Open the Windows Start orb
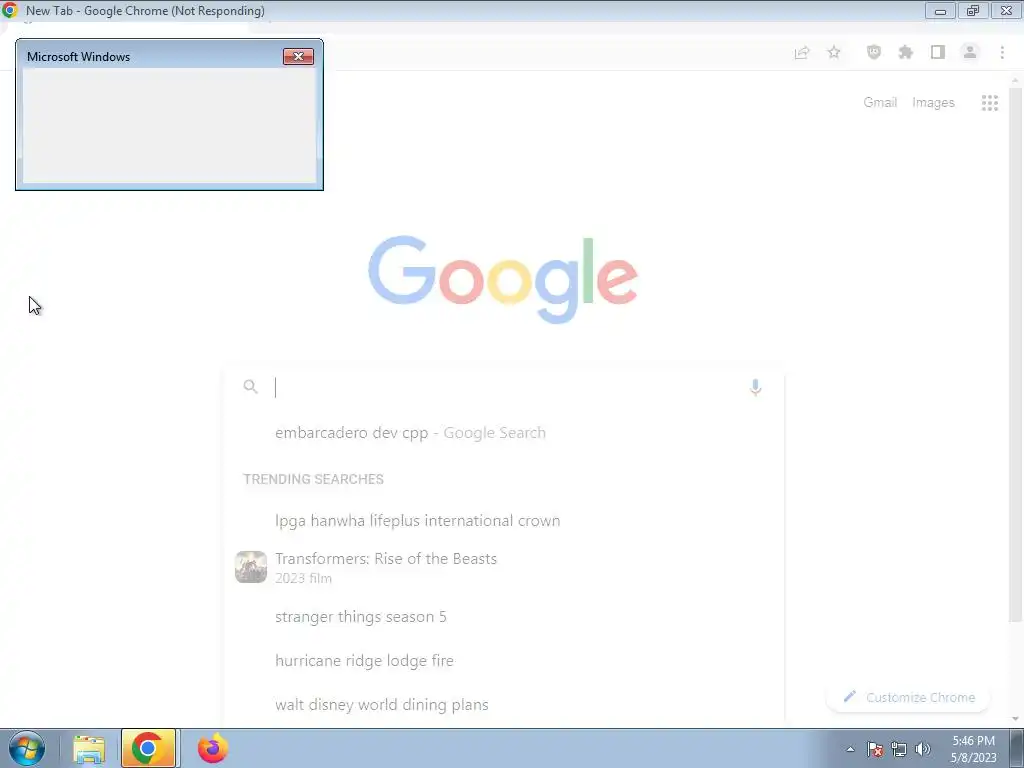 pyautogui.click(x=27, y=748)
